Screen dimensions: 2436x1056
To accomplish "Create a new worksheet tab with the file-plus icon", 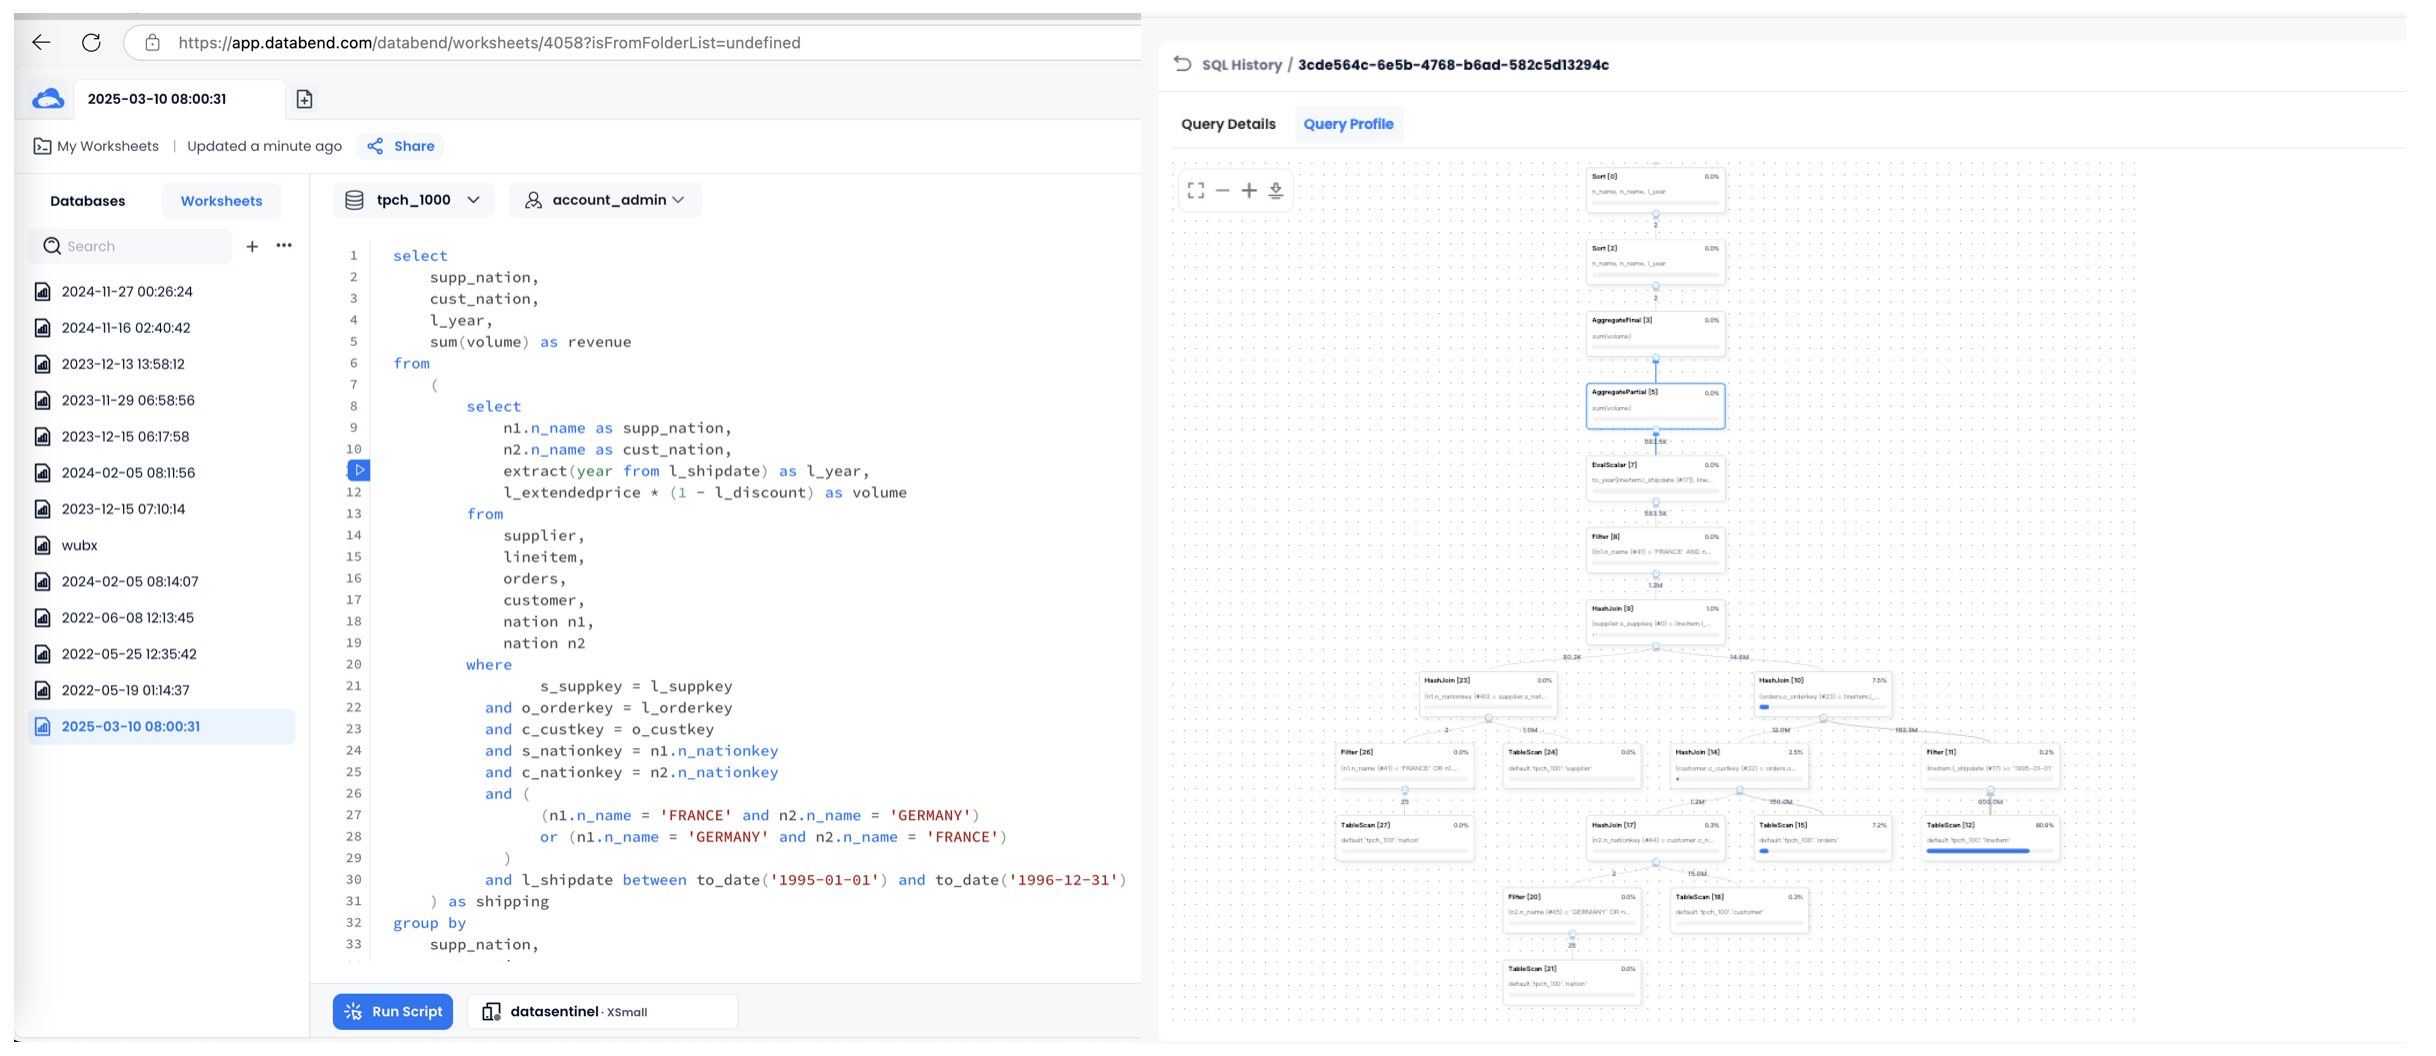I will (x=305, y=99).
